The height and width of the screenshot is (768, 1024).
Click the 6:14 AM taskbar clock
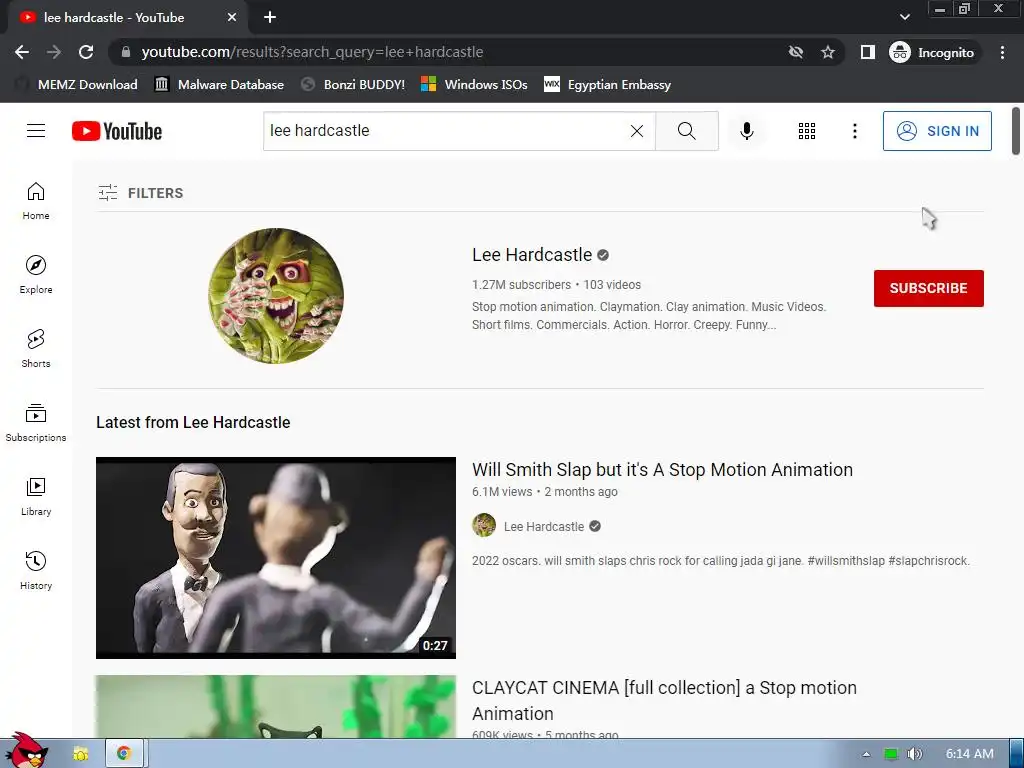(x=970, y=754)
